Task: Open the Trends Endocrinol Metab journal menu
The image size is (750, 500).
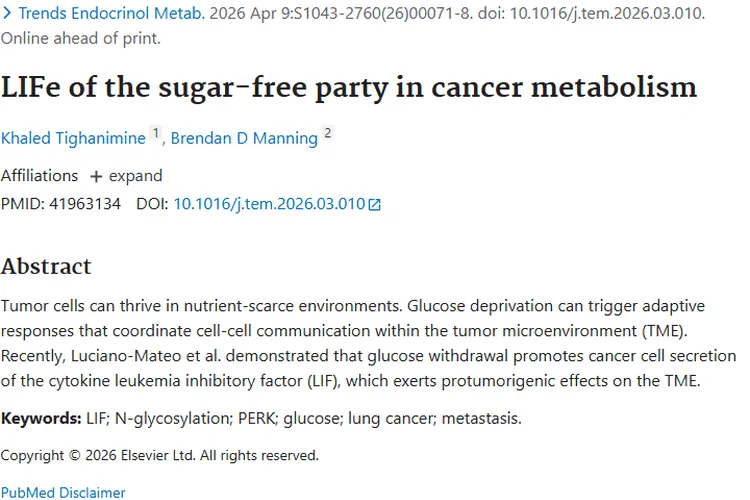Action: [x=112, y=14]
